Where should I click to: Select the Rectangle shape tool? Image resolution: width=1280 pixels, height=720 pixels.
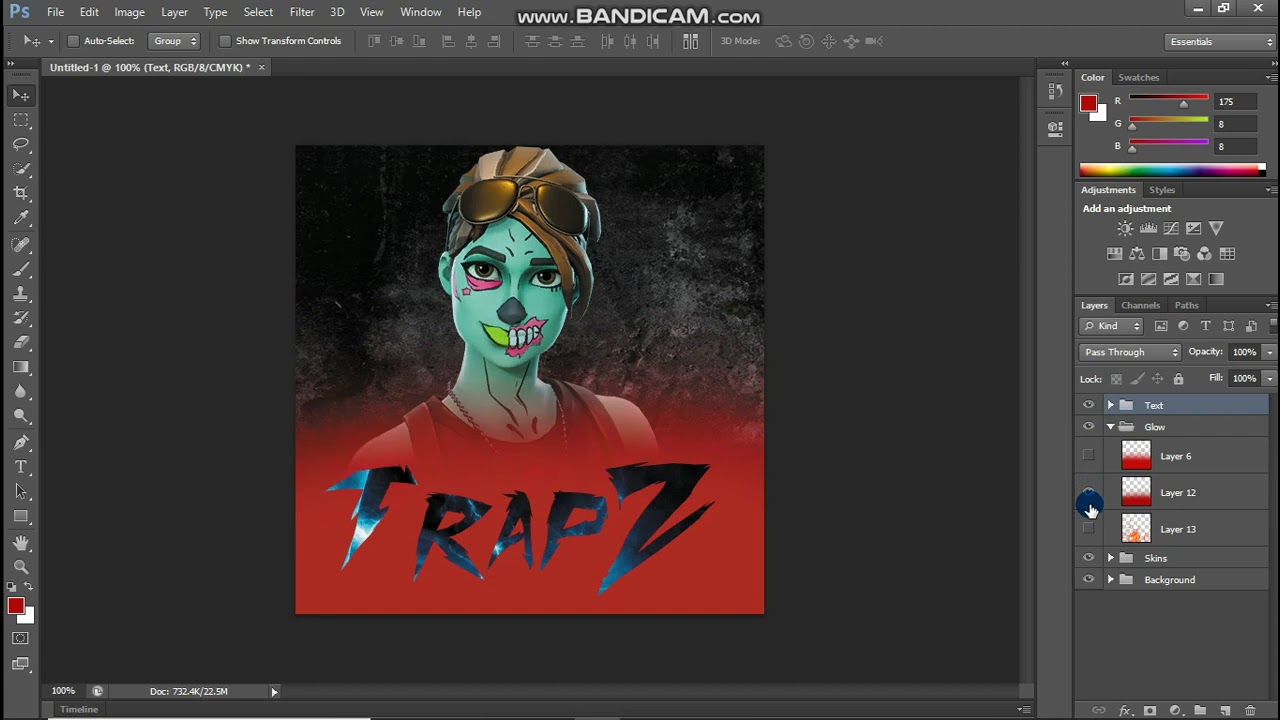point(21,516)
